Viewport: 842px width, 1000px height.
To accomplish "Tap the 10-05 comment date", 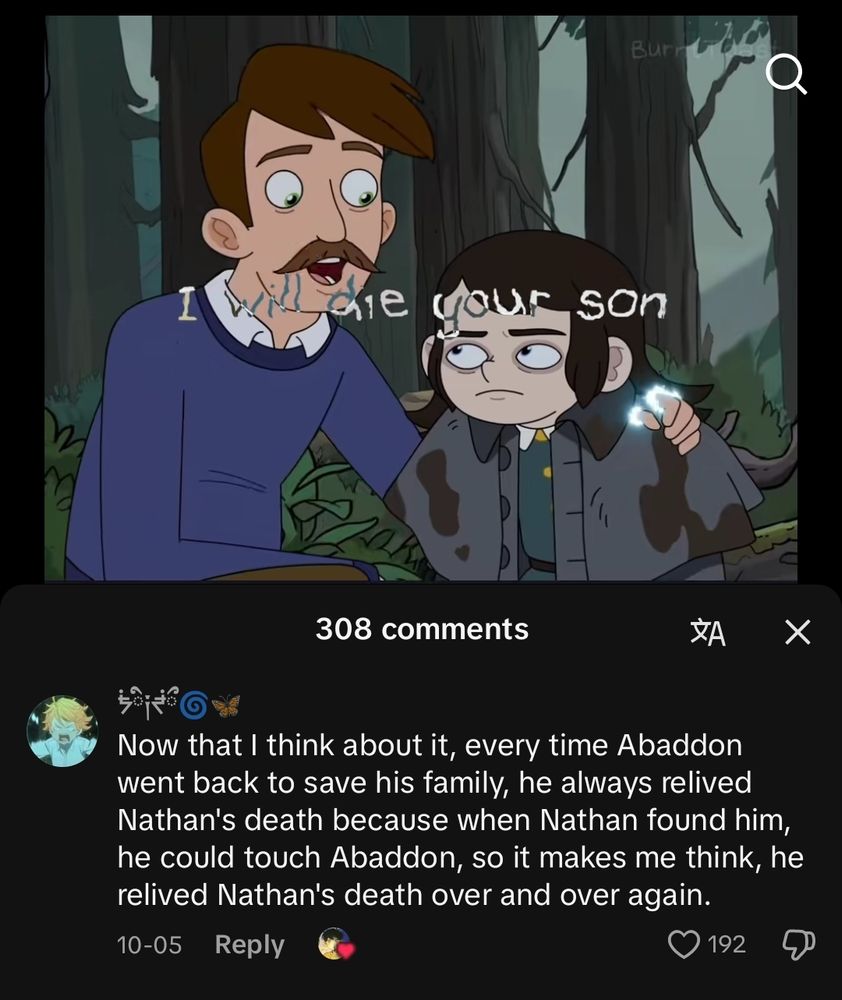I will (149, 945).
